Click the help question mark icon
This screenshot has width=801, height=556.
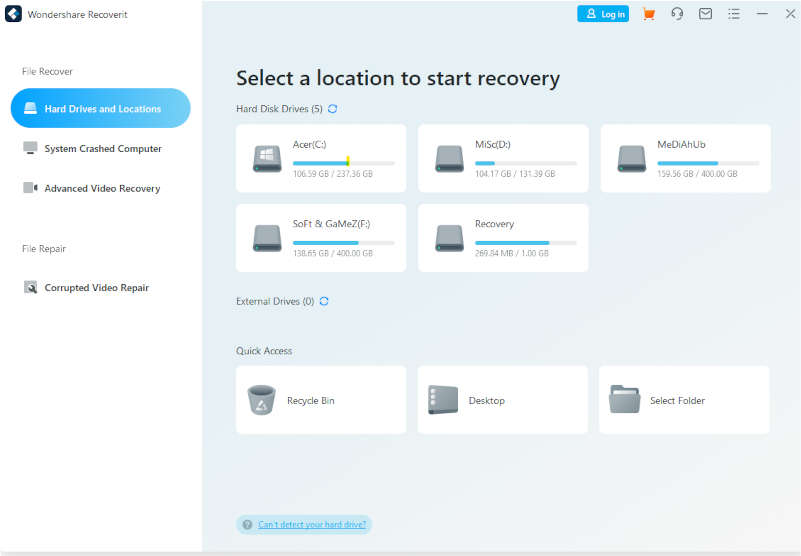(246, 524)
